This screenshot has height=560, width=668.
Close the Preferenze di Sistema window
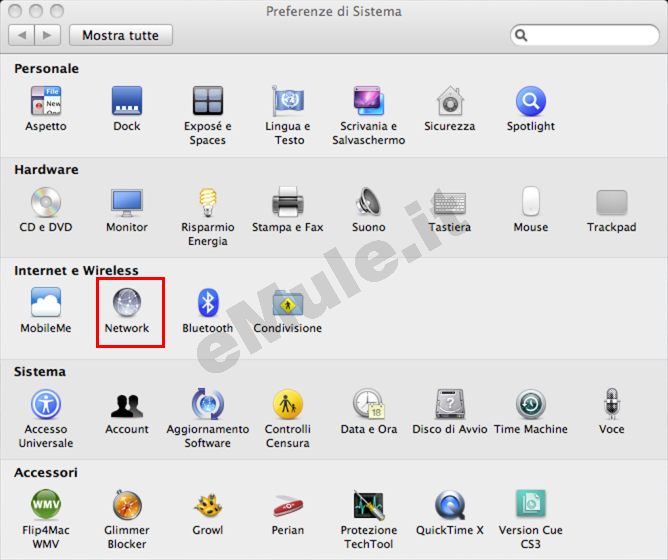(x=15, y=11)
